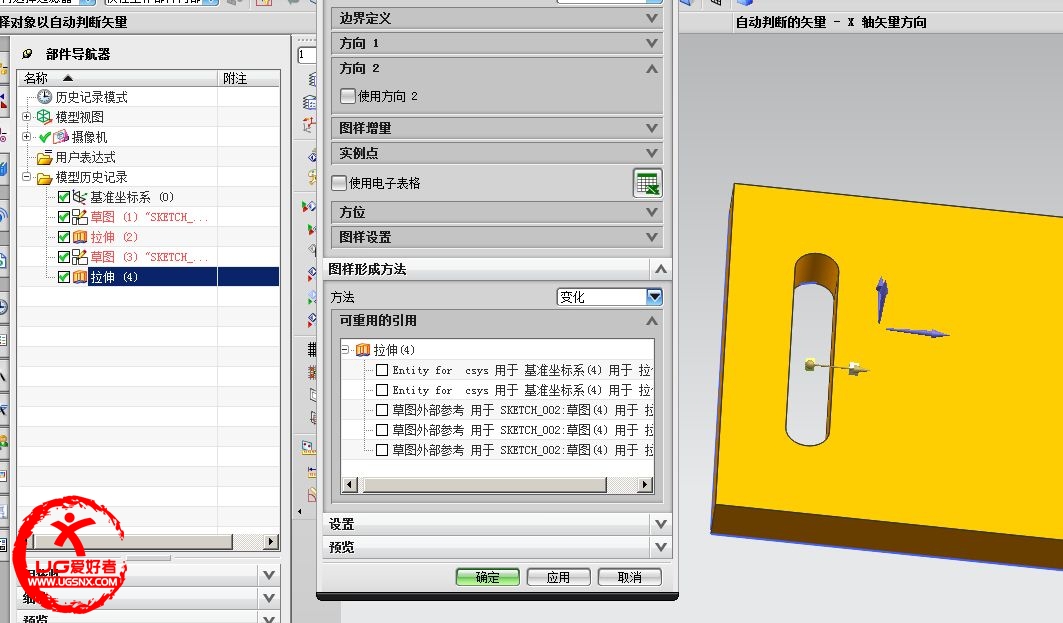Check the first Entity for csys reference
This screenshot has width=1063, height=623.
click(382, 370)
